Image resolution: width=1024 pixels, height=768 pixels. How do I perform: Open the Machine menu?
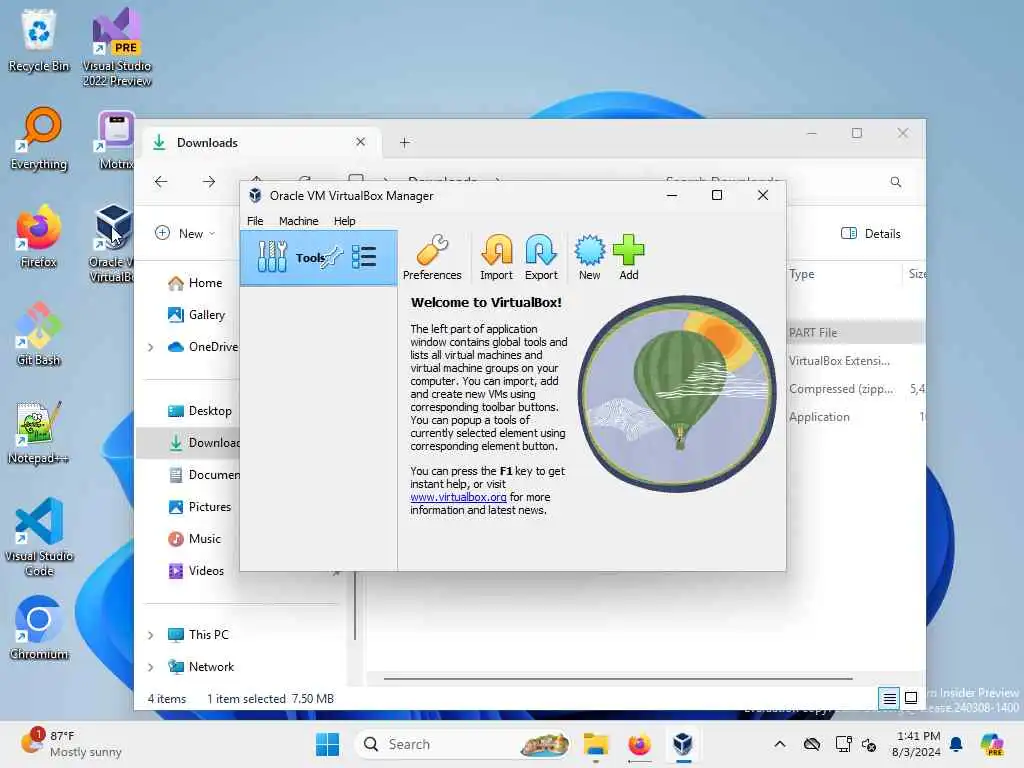coord(298,221)
